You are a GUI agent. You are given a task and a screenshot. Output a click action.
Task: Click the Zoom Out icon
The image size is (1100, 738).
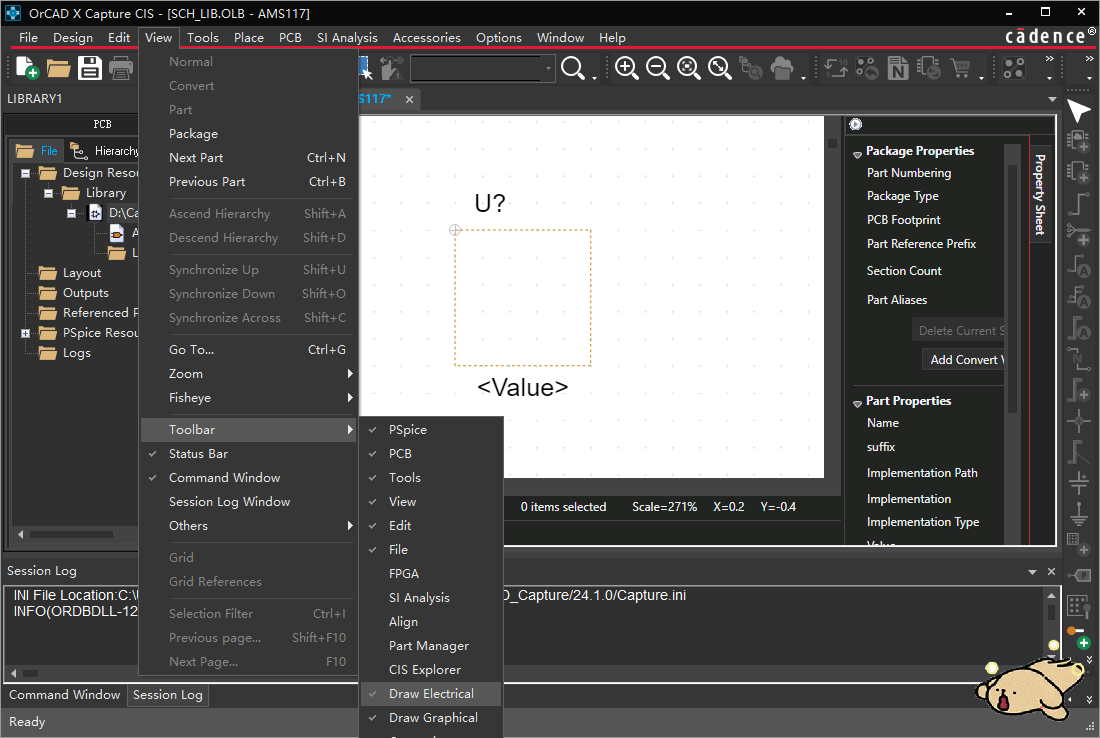tap(657, 68)
